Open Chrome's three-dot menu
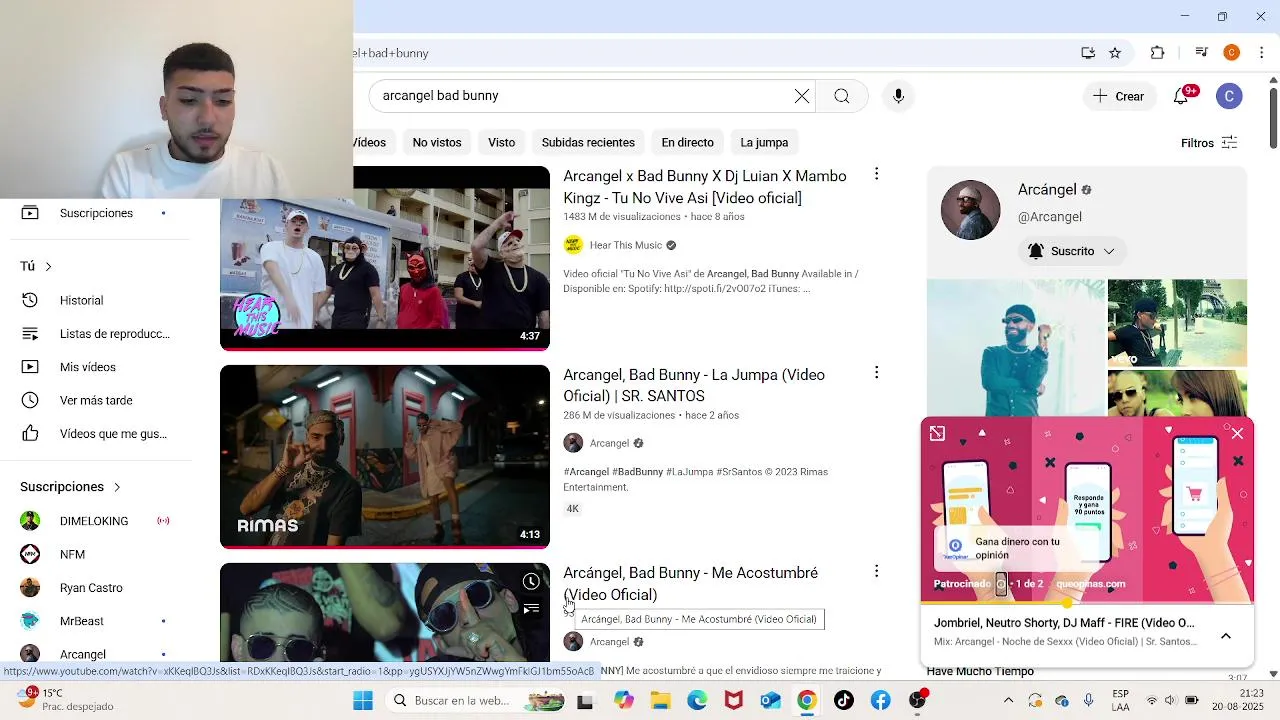This screenshot has width=1280, height=720. pyautogui.click(x=1262, y=53)
